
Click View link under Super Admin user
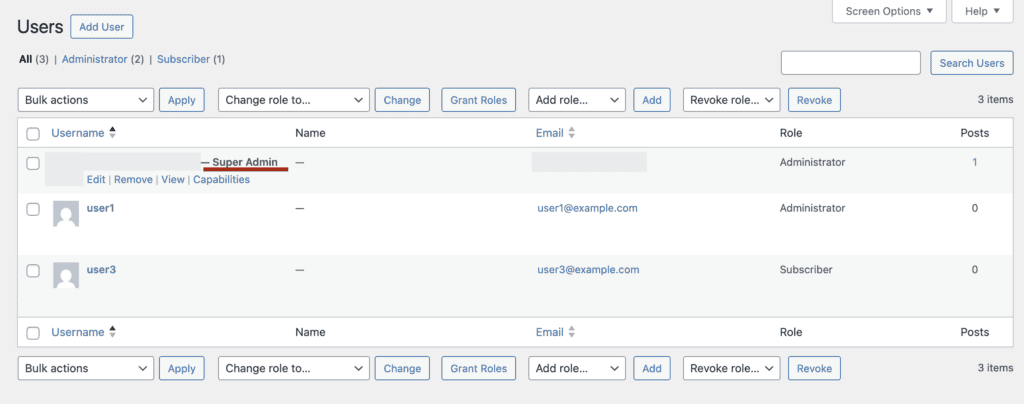click(x=173, y=179)
